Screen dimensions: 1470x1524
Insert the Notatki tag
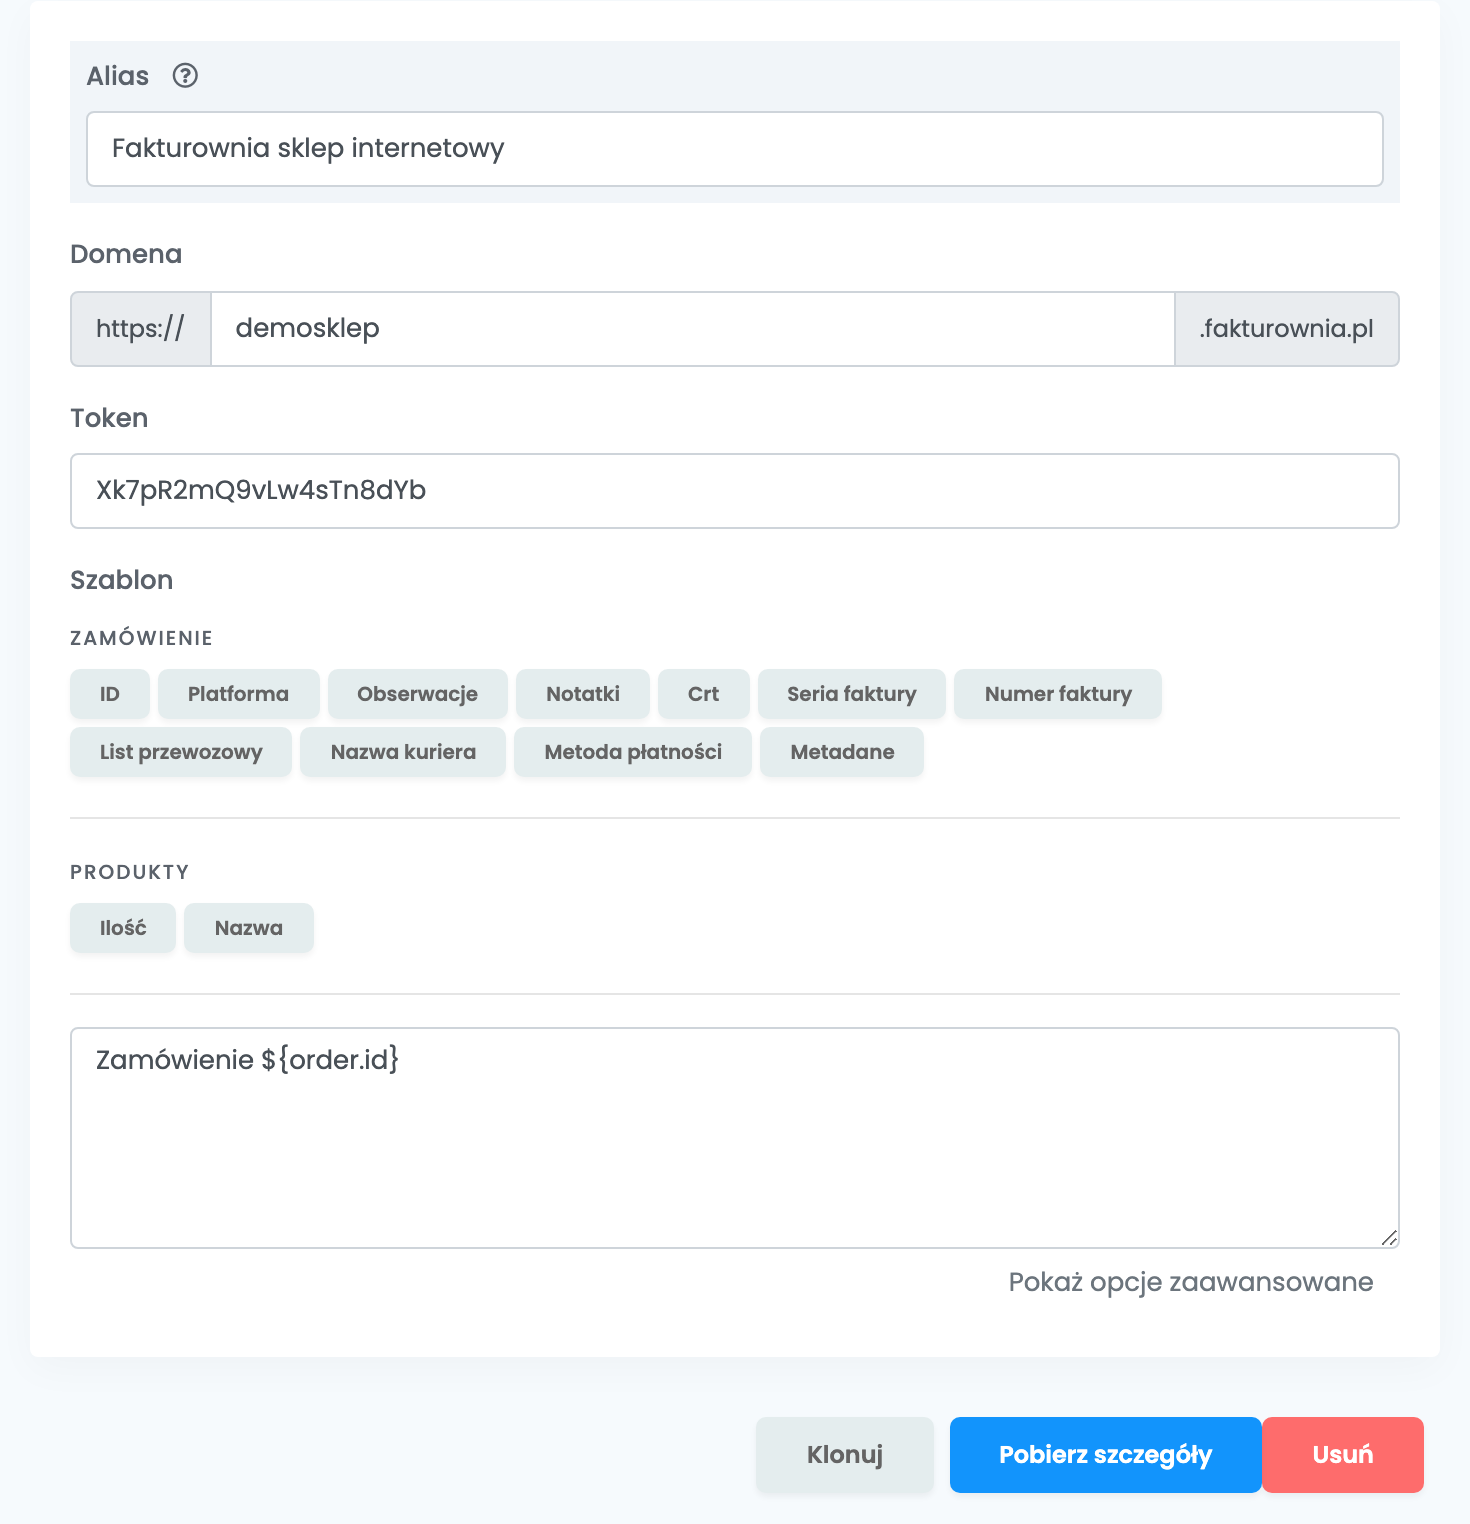click(583, 694)
